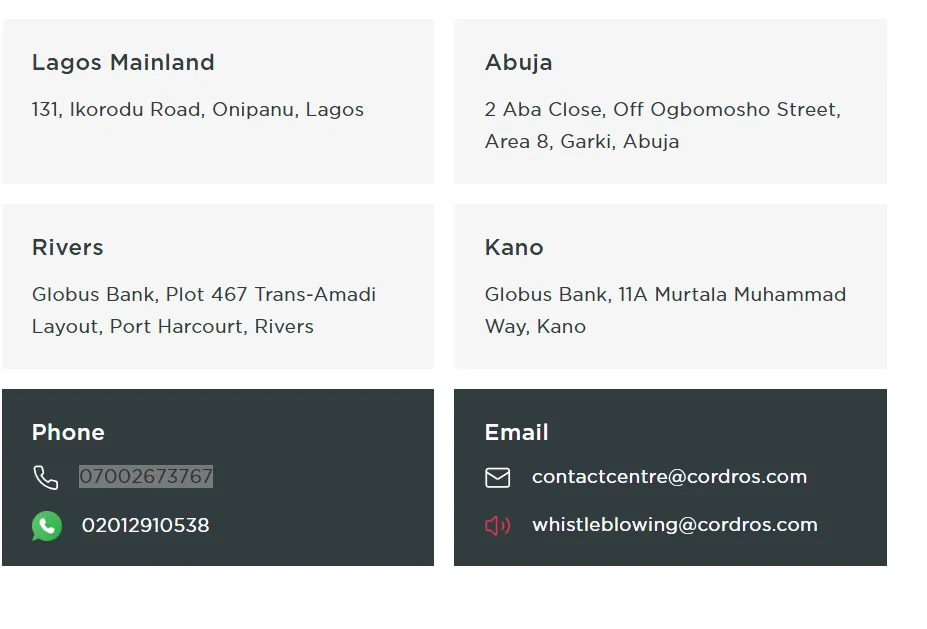
Task: Open WhatsApp number 02012910538
Action: pyautogui.click(x=145, y=526)
